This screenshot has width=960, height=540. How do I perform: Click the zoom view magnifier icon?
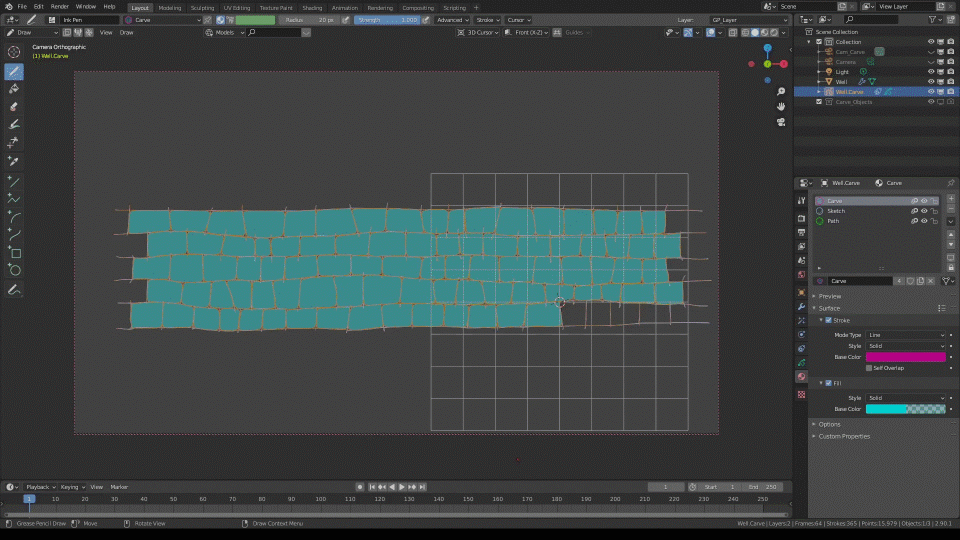(781, 91)
